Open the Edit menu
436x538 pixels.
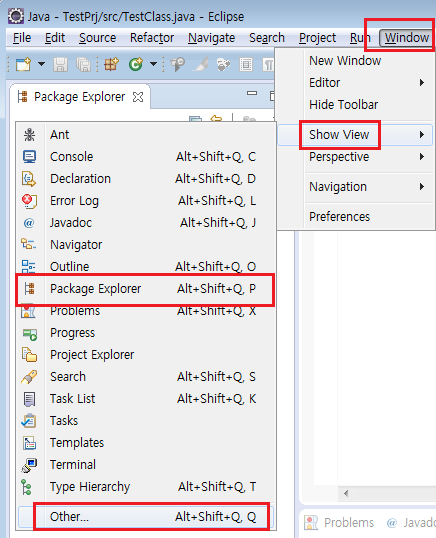coord(55,38)
